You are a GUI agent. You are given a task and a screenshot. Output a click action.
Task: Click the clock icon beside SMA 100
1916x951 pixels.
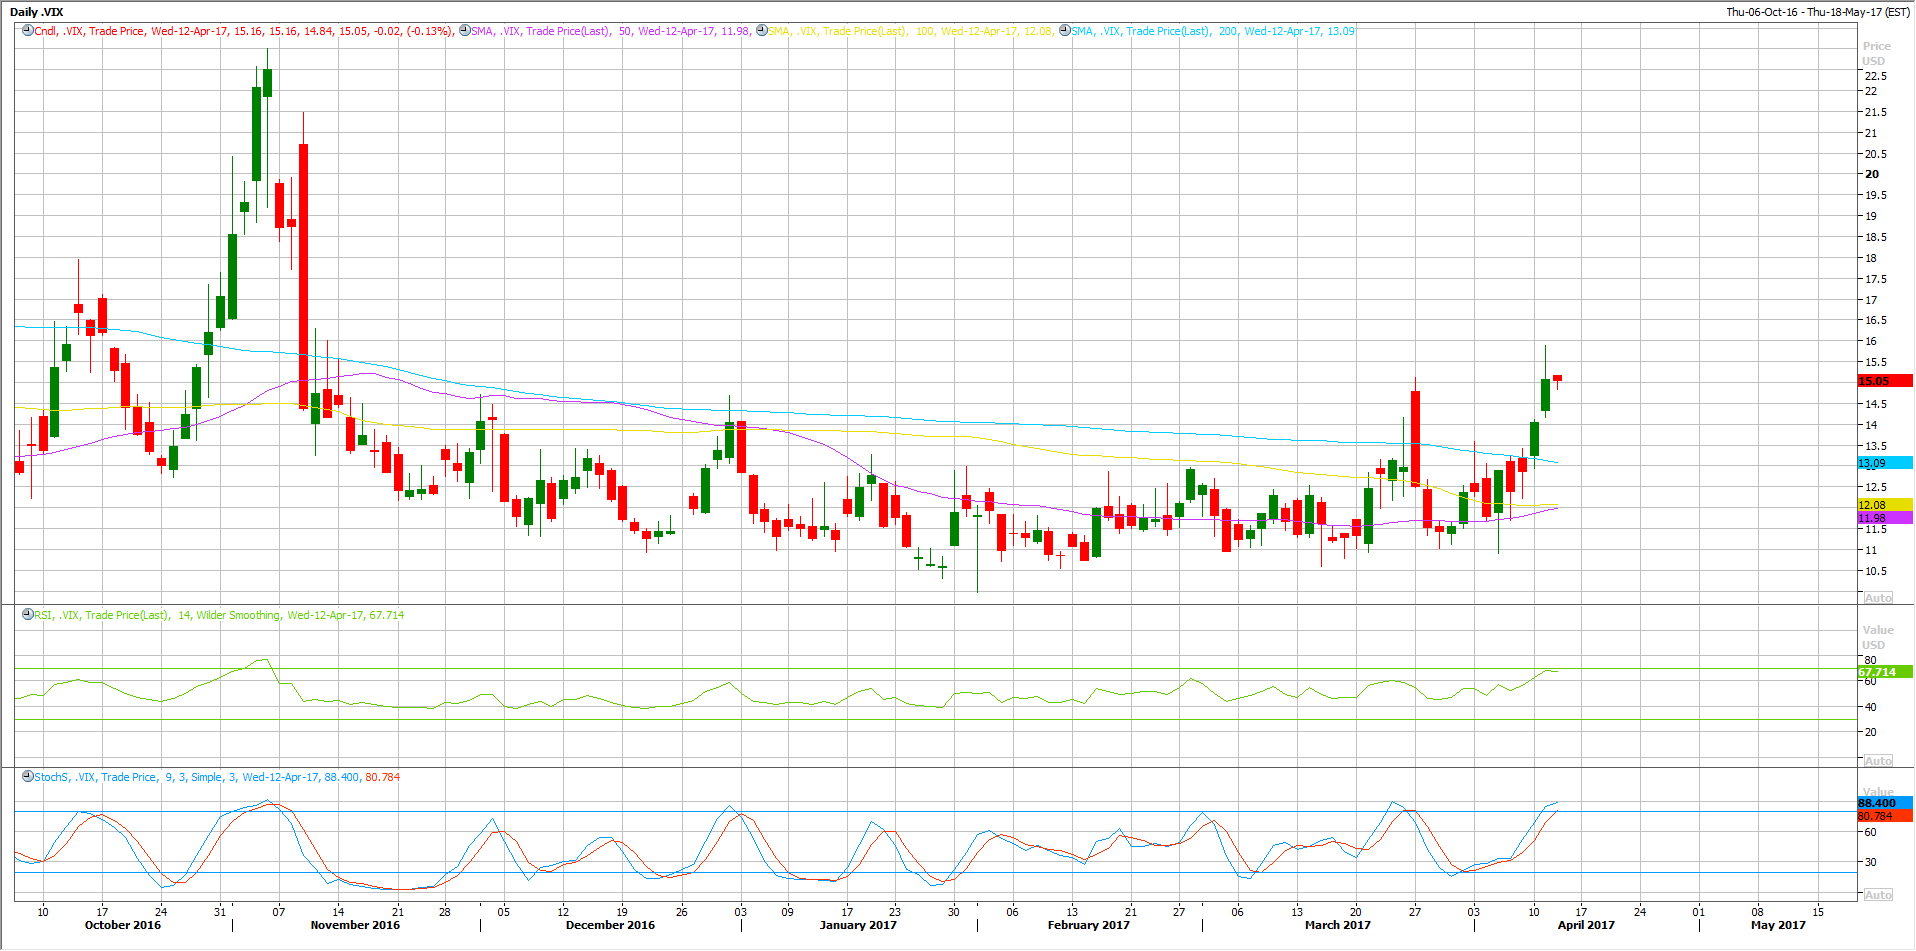tap(762, 31)
